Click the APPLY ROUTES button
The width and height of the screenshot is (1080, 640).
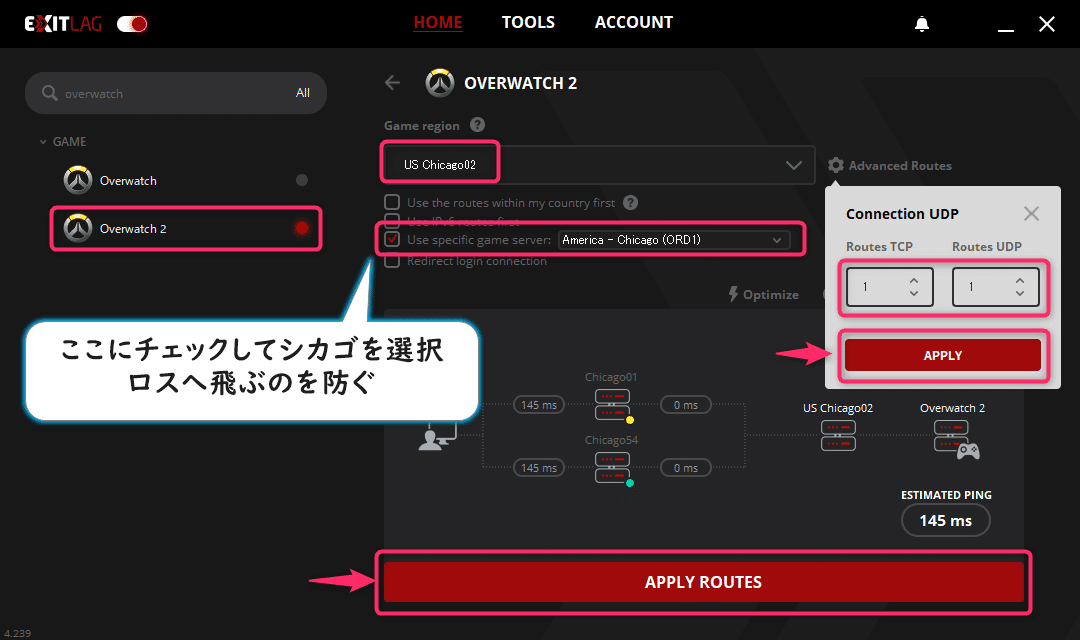tap(703, 582)
